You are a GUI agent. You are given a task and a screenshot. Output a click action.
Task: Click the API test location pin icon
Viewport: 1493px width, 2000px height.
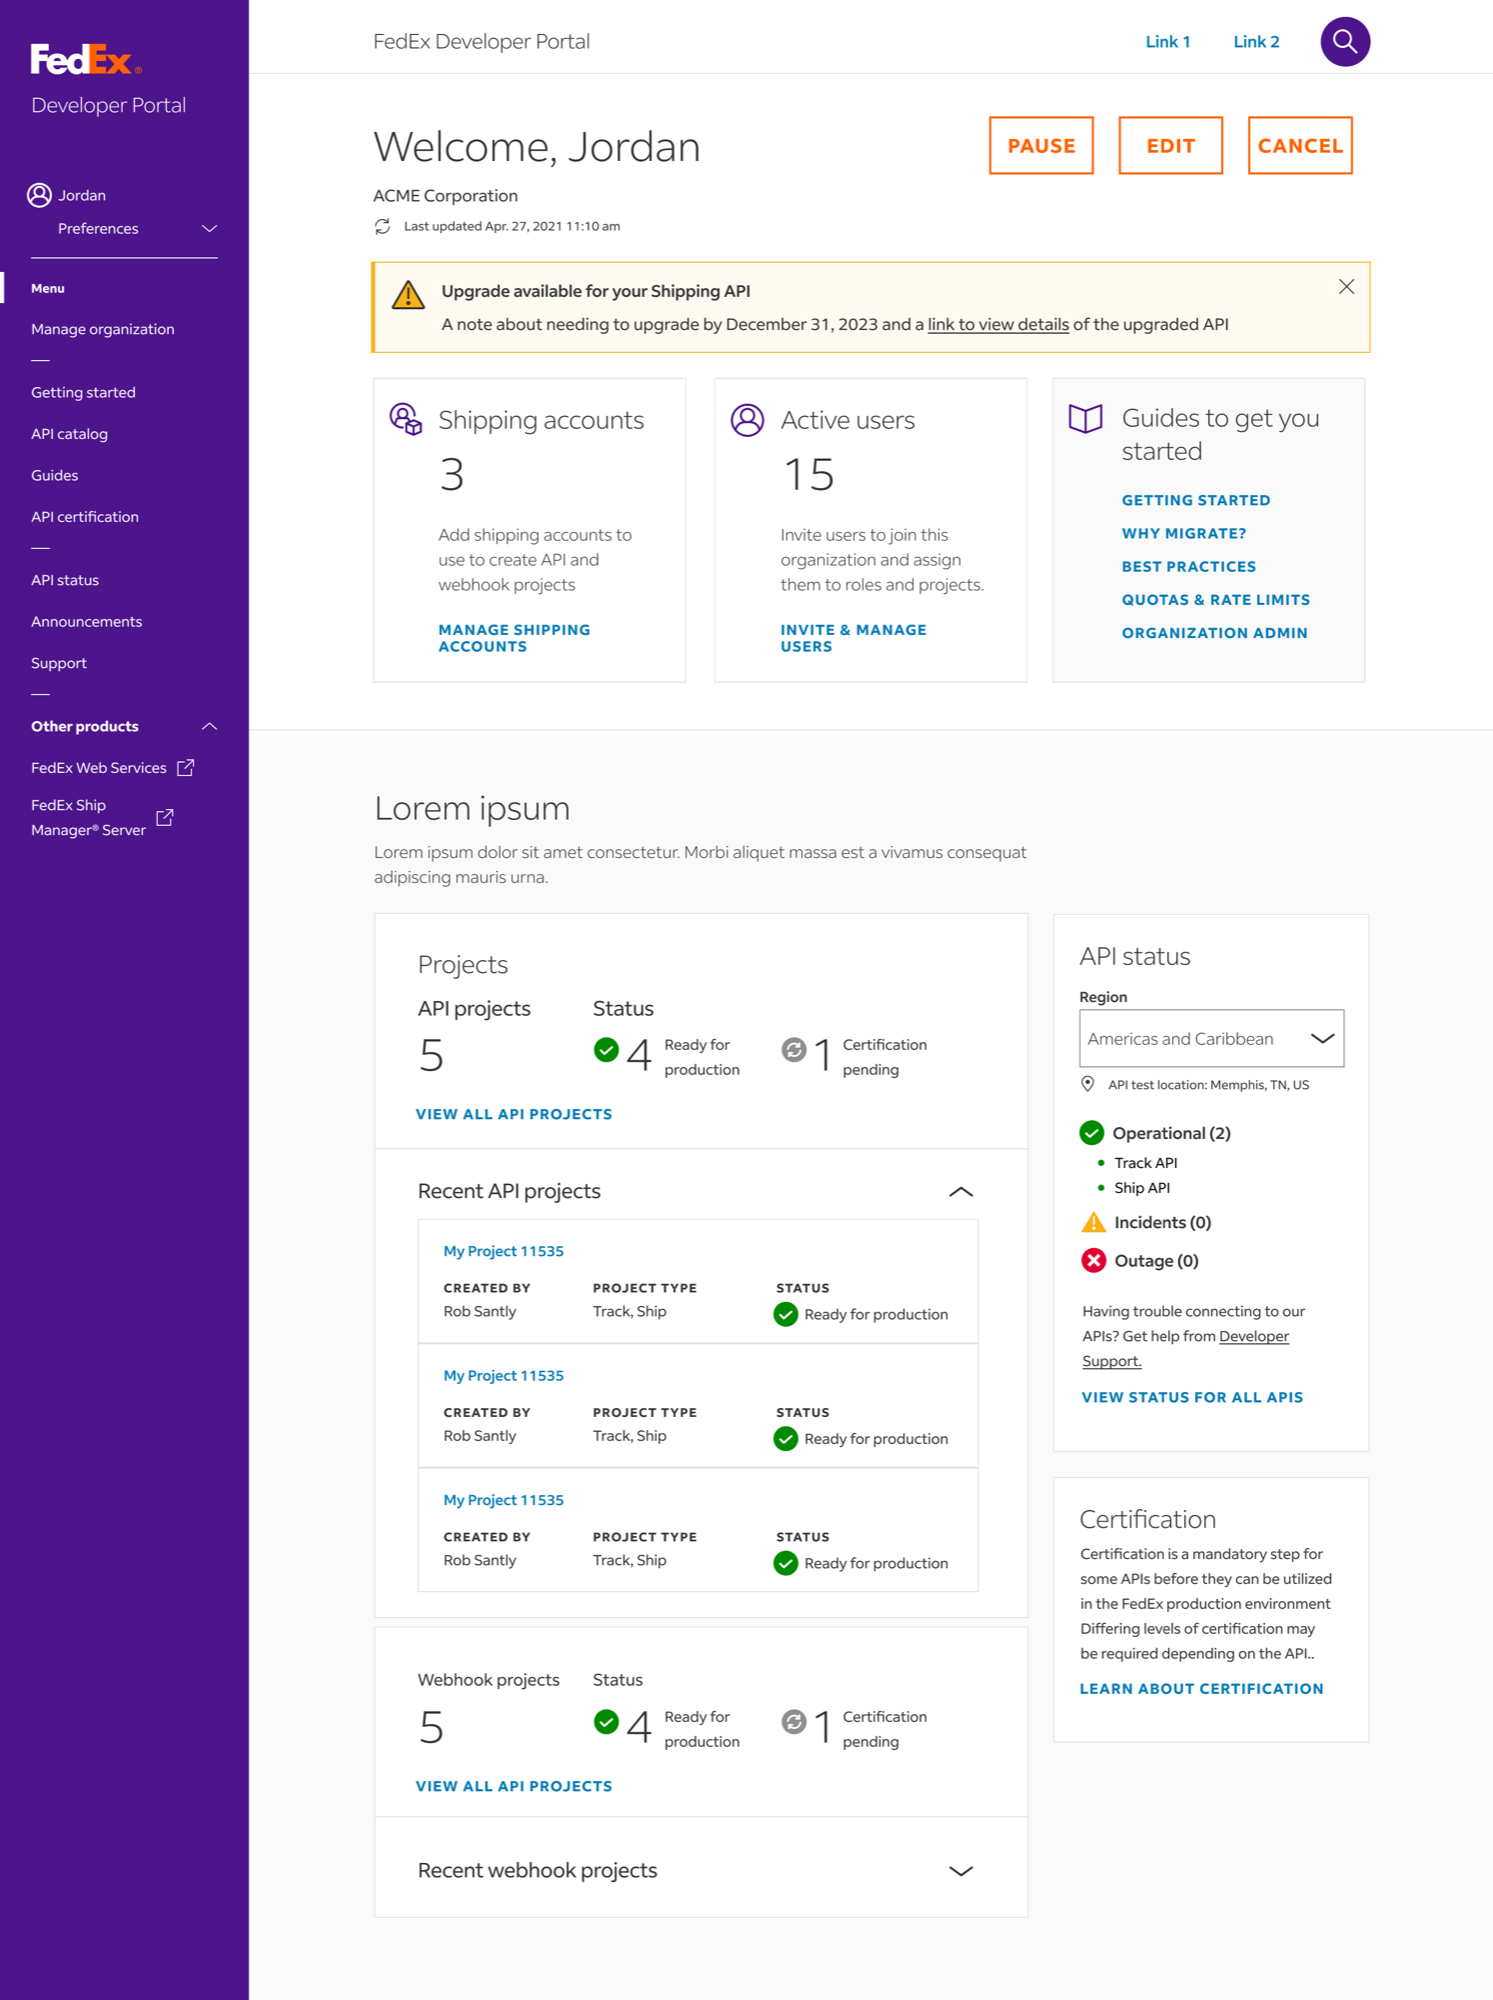pyautogui.click(x=1088, y=1085)
